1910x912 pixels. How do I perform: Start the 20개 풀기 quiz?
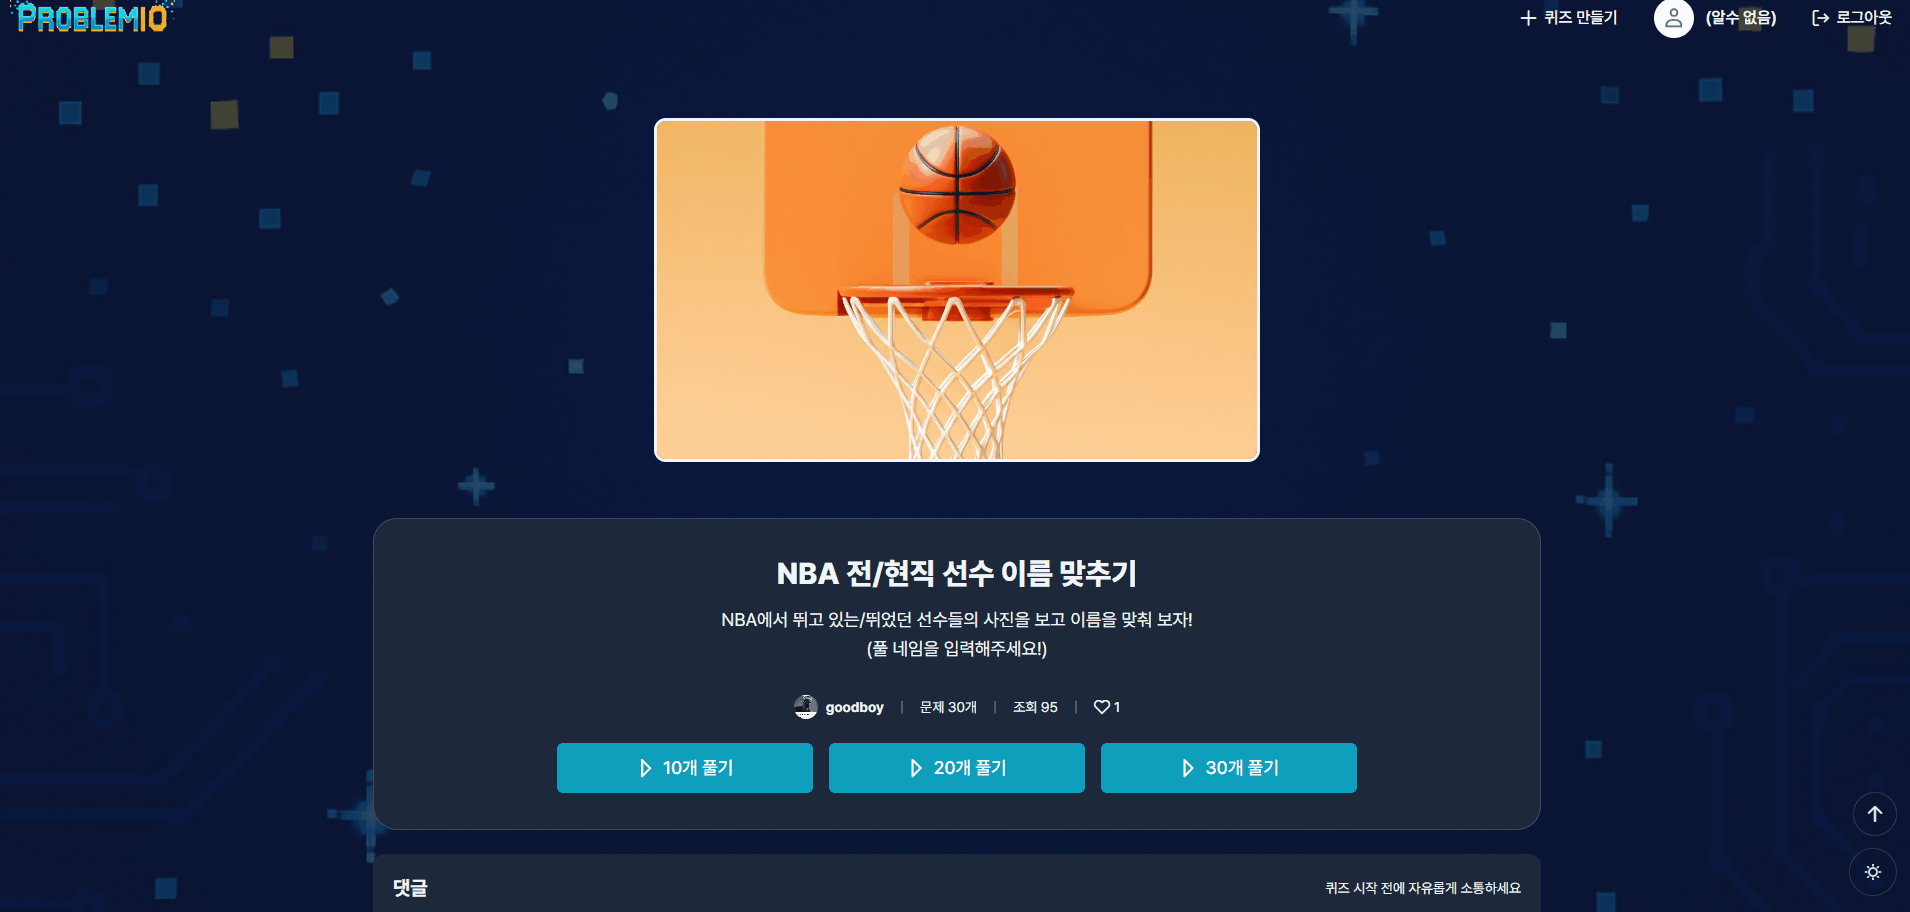pos(957,768)
